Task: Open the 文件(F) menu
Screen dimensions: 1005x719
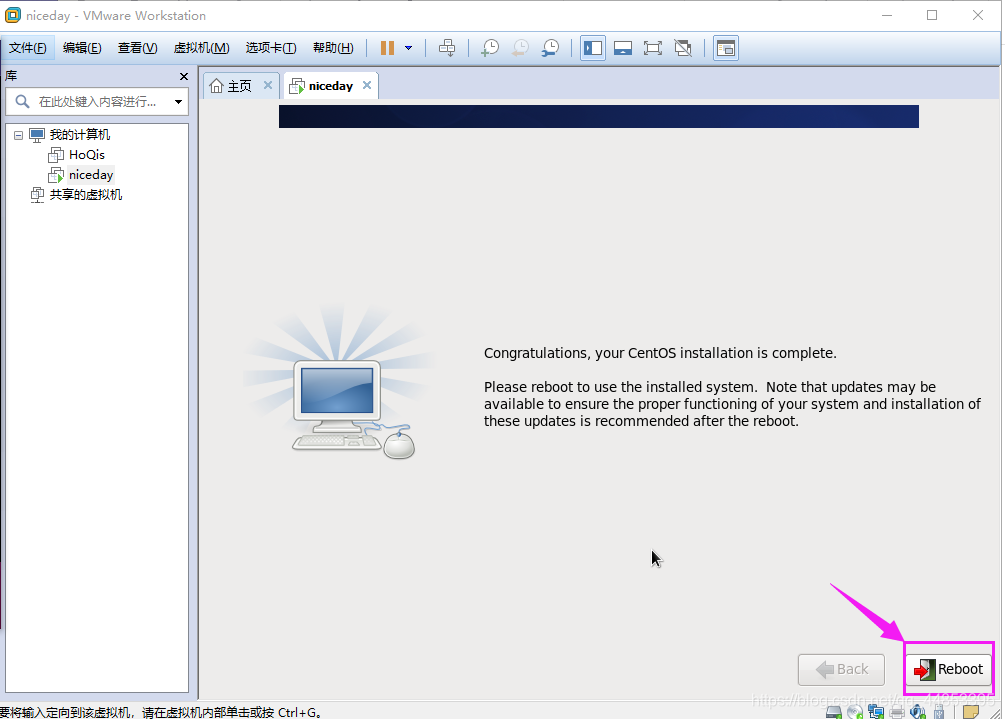Action: (x=28, y=48)
